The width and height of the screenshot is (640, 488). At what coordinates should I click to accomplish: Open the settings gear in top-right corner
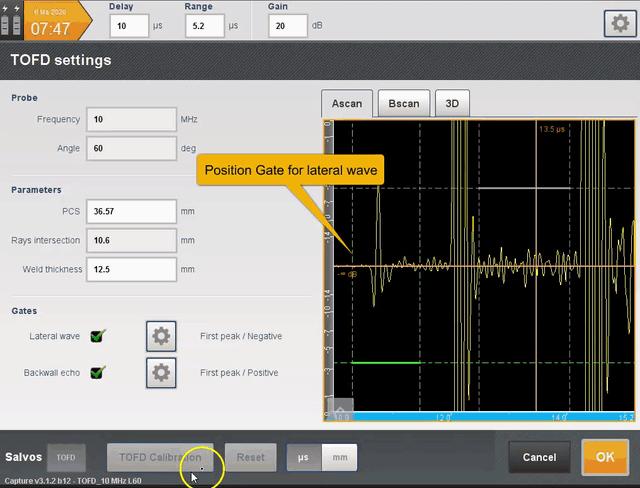click(620, 24)
